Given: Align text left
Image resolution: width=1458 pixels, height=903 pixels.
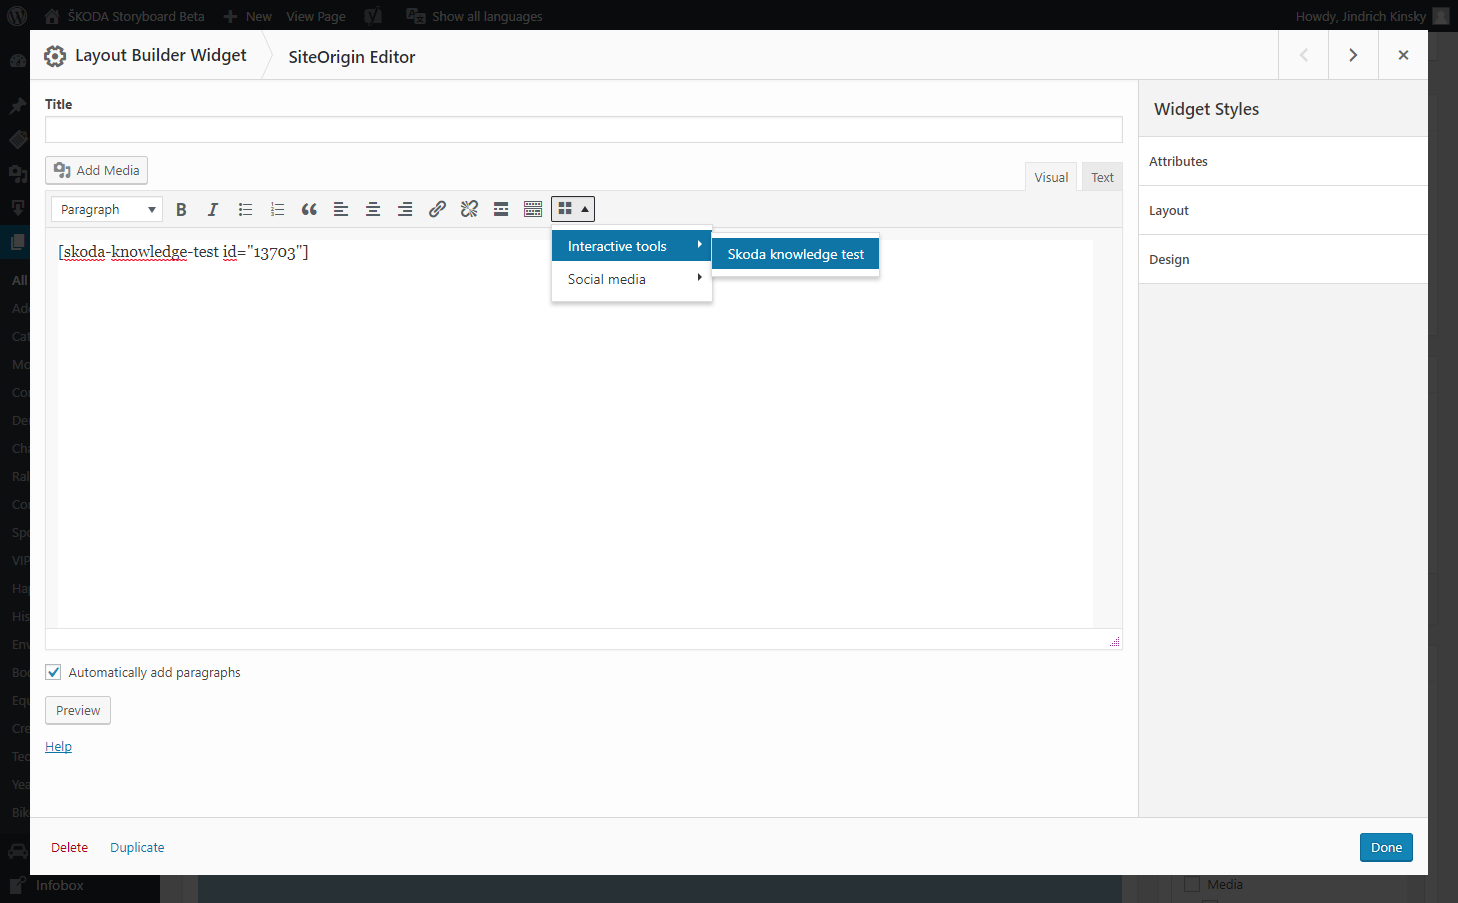Looking at the screenshot, I should click(341, 209).
